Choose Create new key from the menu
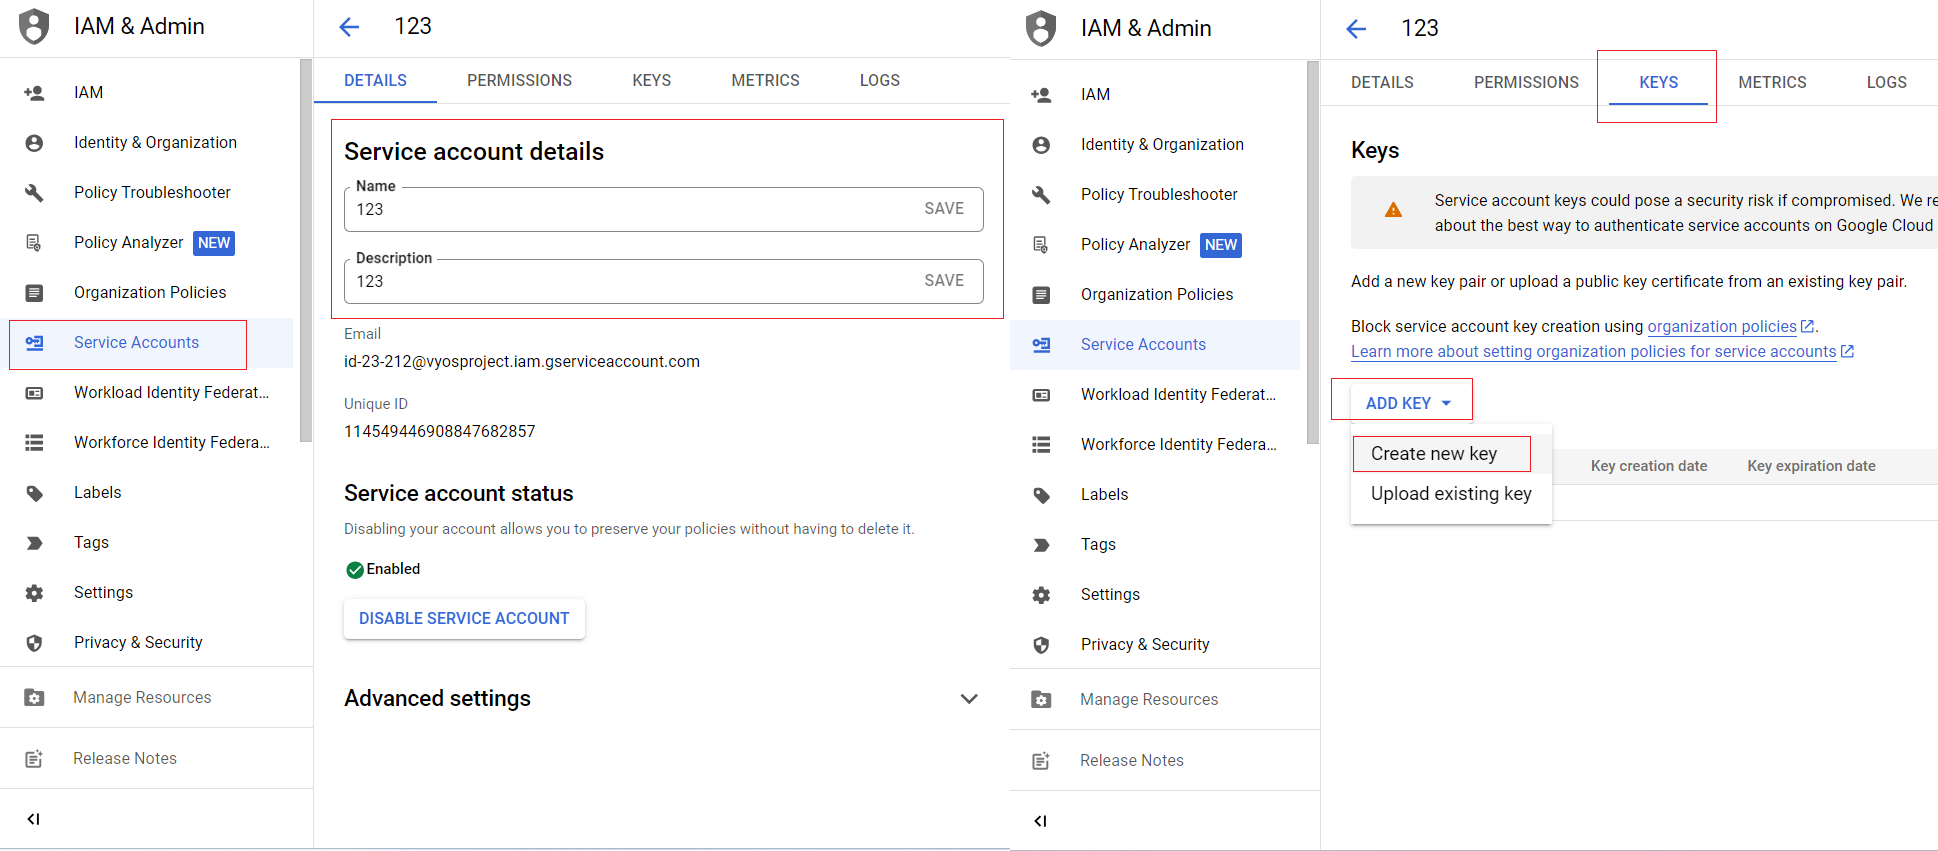Viewport: 1938px width, 851px height. 1434,454
